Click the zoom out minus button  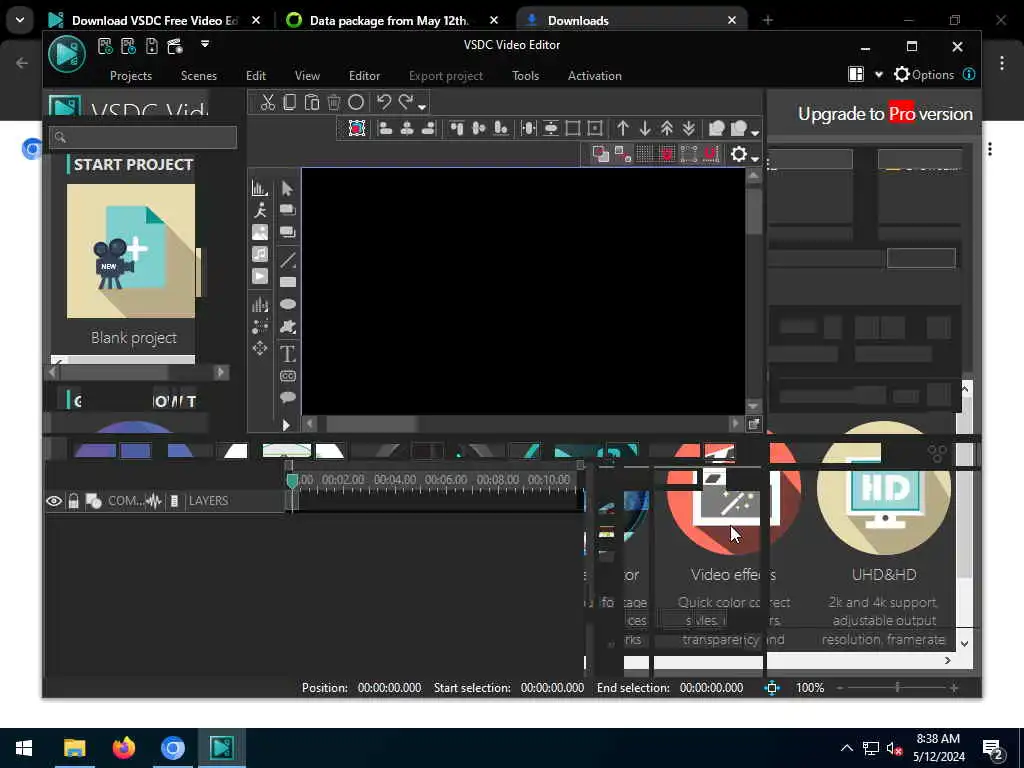coord(840,688)
